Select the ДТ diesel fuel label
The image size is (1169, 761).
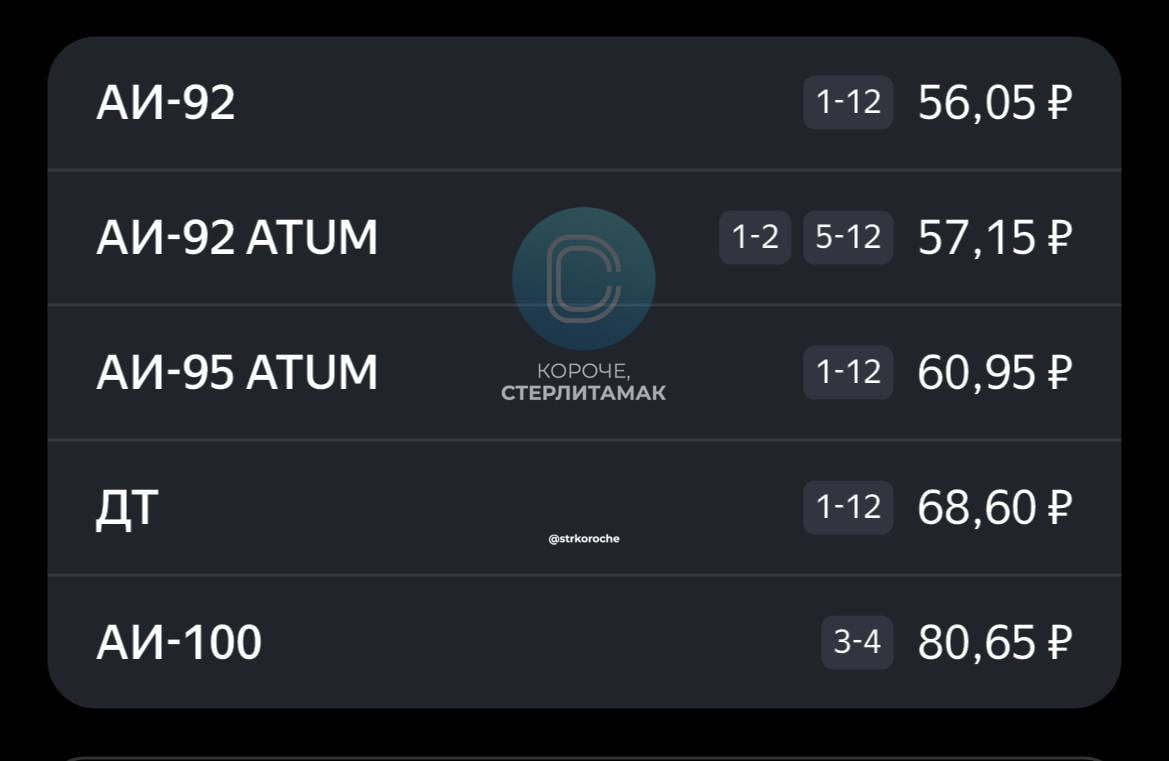[127, 508]
